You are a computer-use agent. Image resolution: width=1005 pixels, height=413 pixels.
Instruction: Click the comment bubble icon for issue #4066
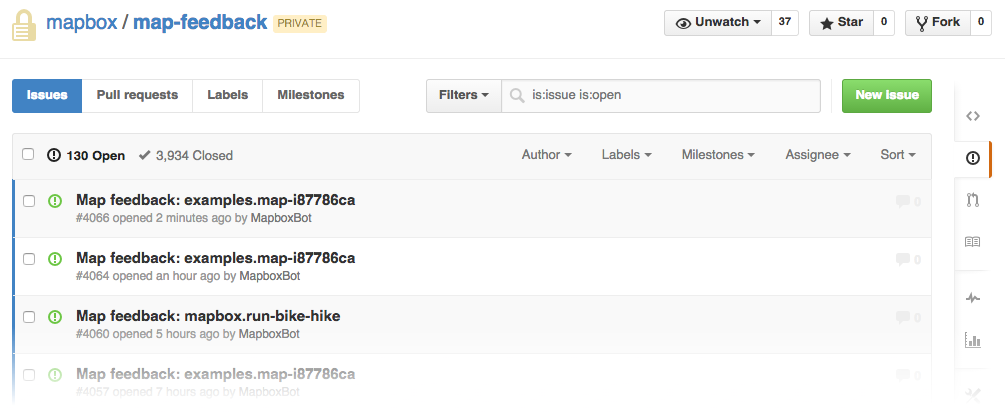(903, 201)
